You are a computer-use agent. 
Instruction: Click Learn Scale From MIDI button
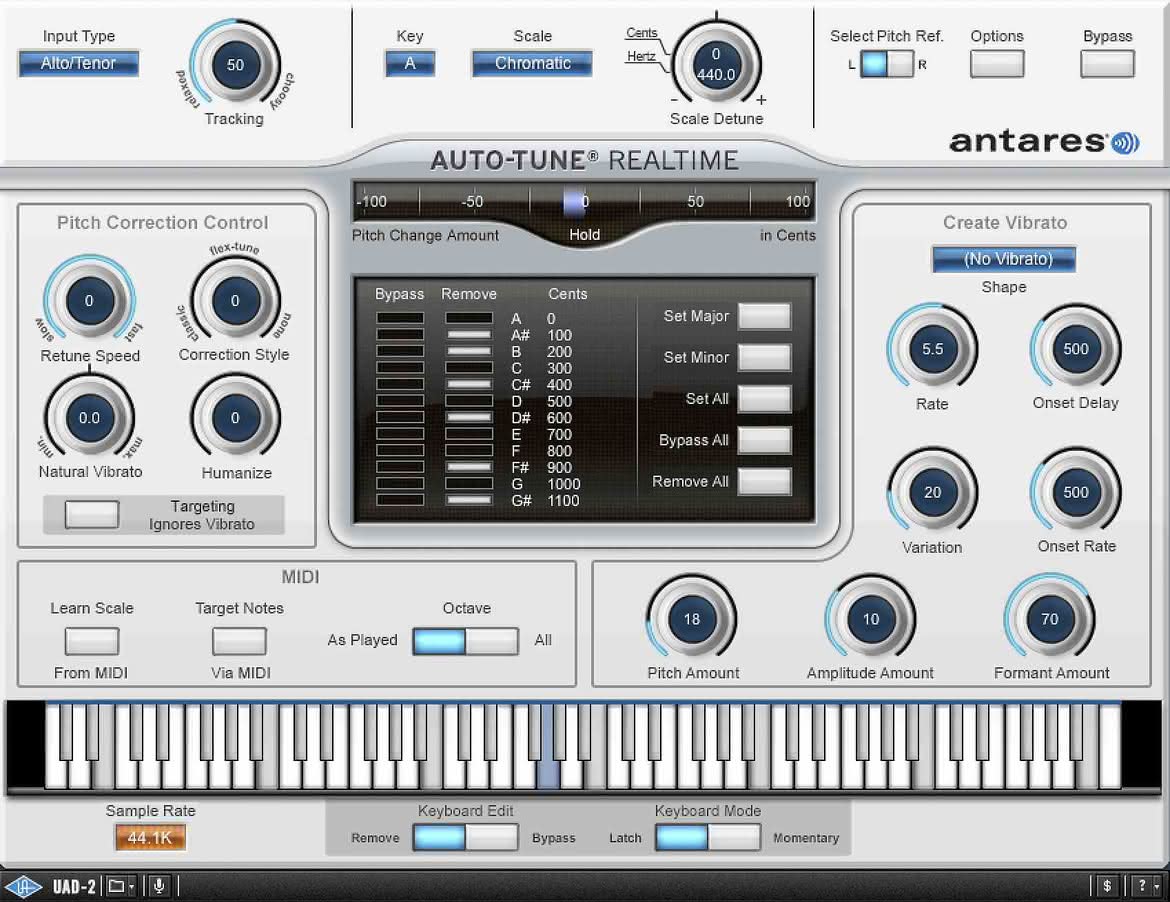pyautogui.click(x=92, y=641)
